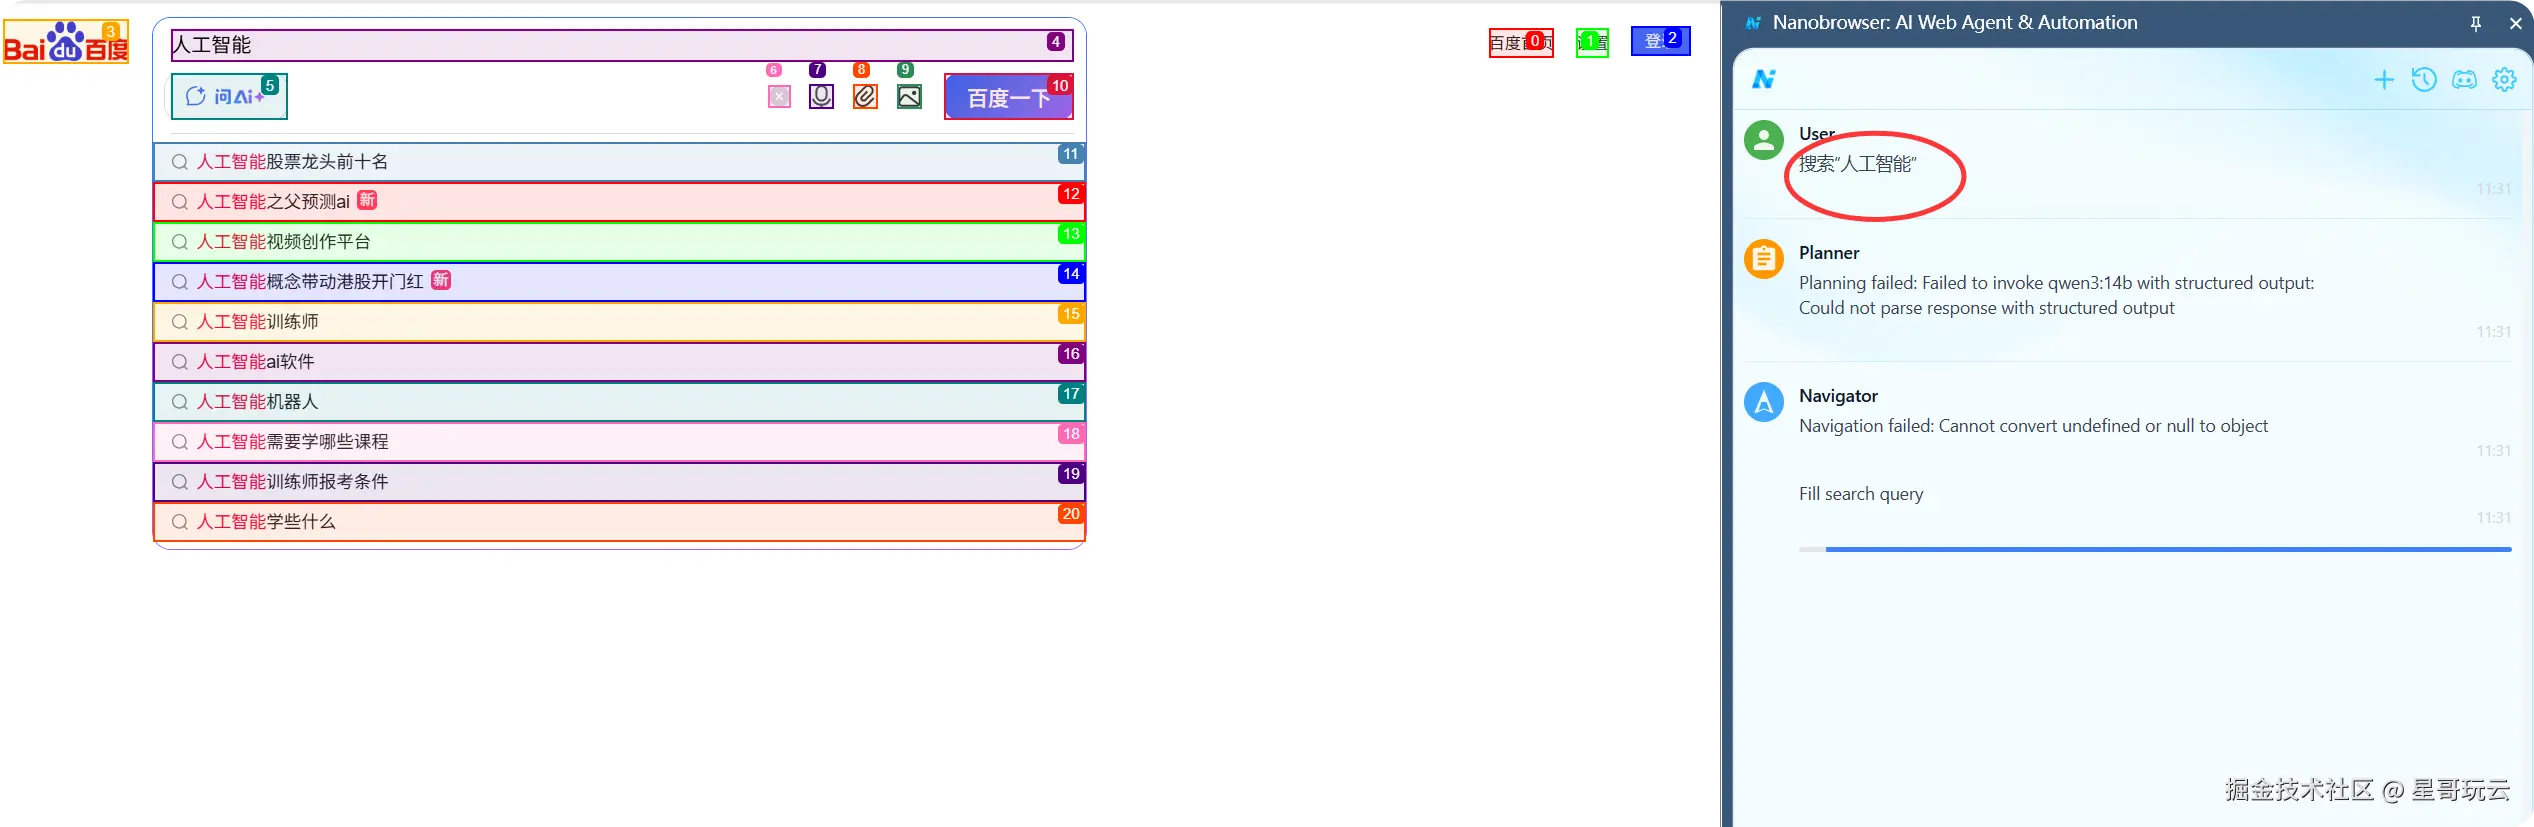Choose the suggestion 人工智能ai软件

[619, 362]
